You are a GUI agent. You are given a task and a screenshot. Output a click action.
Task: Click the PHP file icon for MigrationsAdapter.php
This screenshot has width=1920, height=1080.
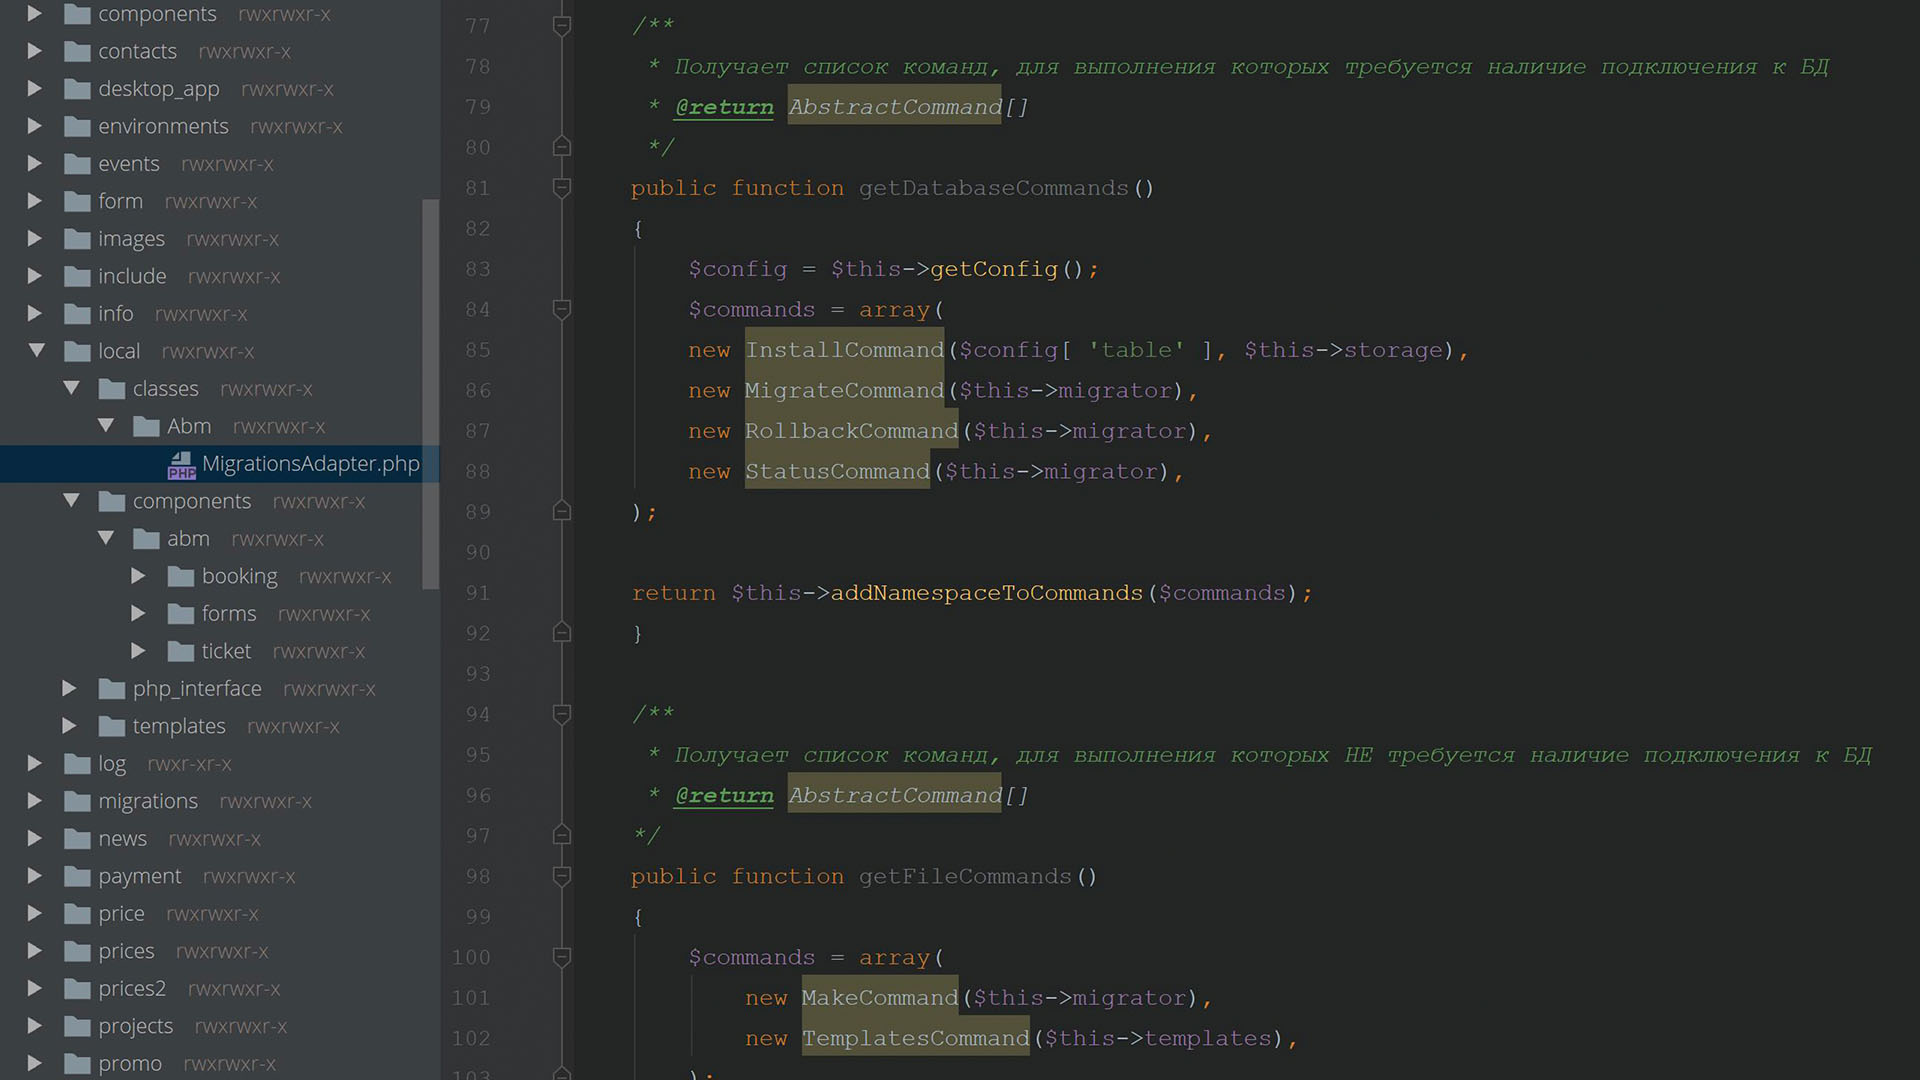point(181,465)
